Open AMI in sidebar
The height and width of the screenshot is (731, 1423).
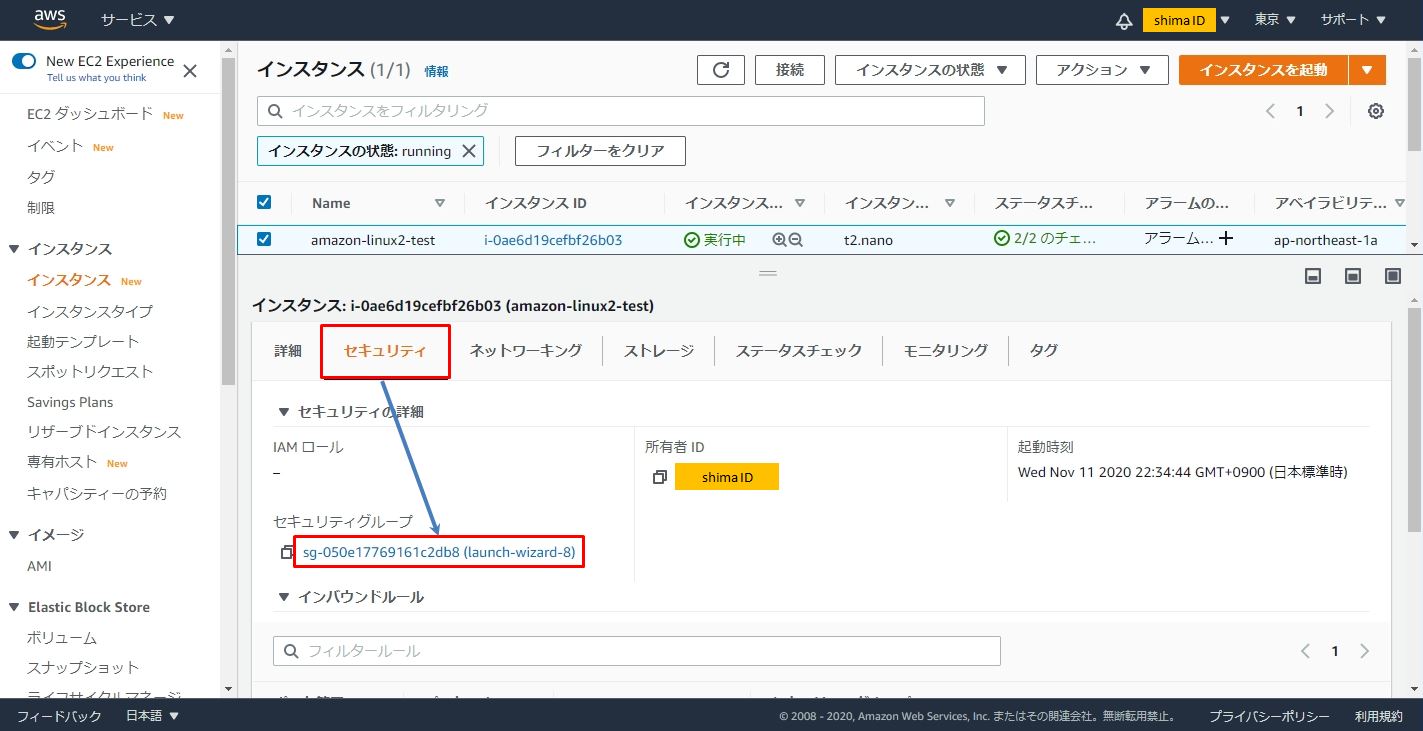click(x=39, y=566)
